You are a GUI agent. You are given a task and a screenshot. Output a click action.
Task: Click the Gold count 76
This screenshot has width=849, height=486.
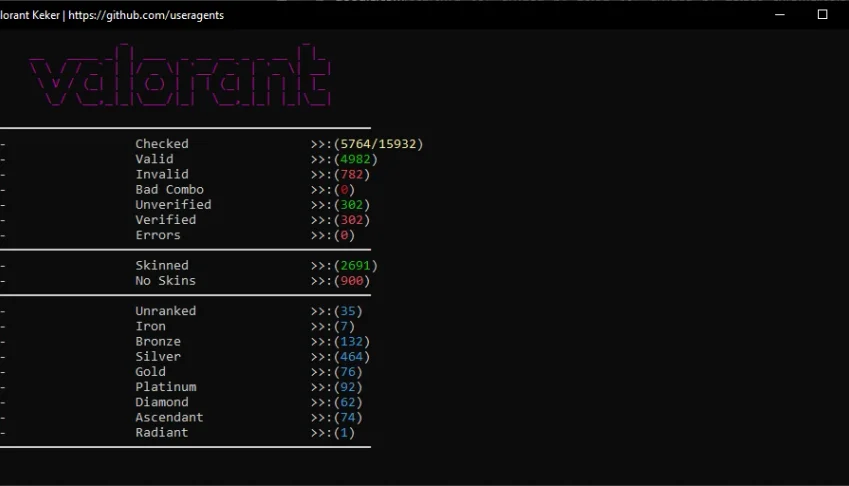click(348, 371)
